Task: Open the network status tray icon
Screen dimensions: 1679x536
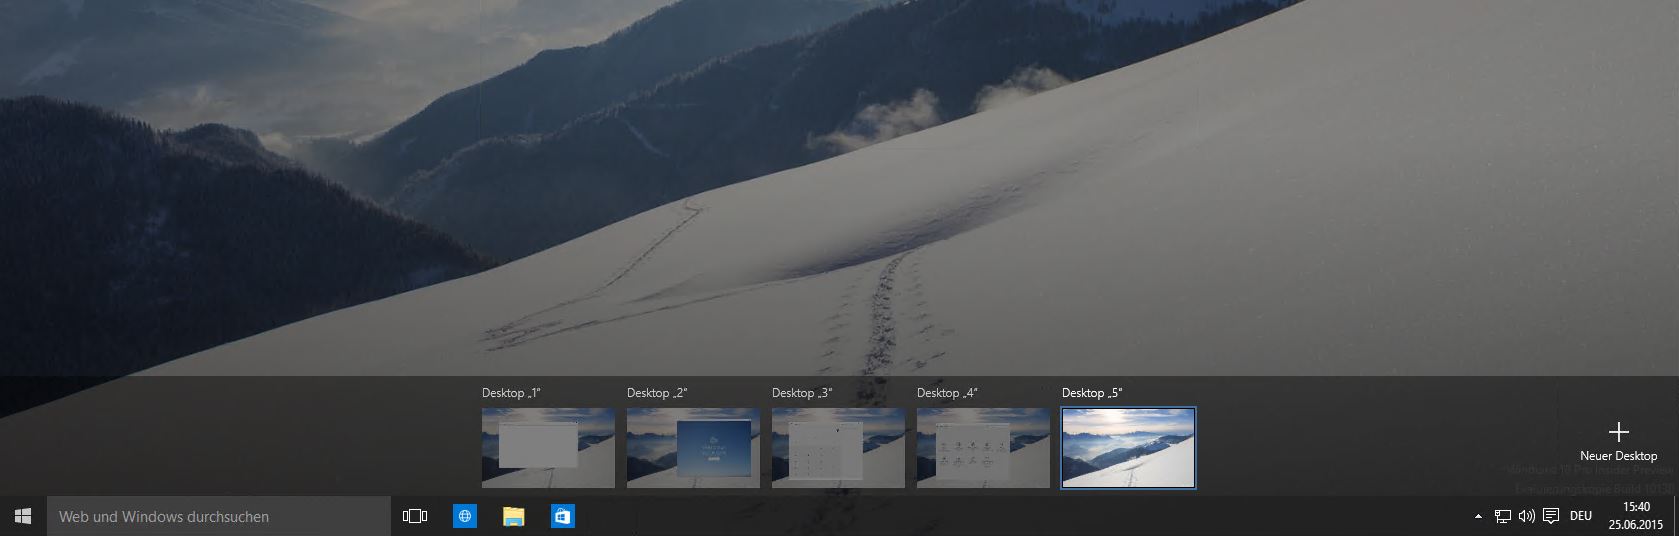Action: coord(1502,516)
